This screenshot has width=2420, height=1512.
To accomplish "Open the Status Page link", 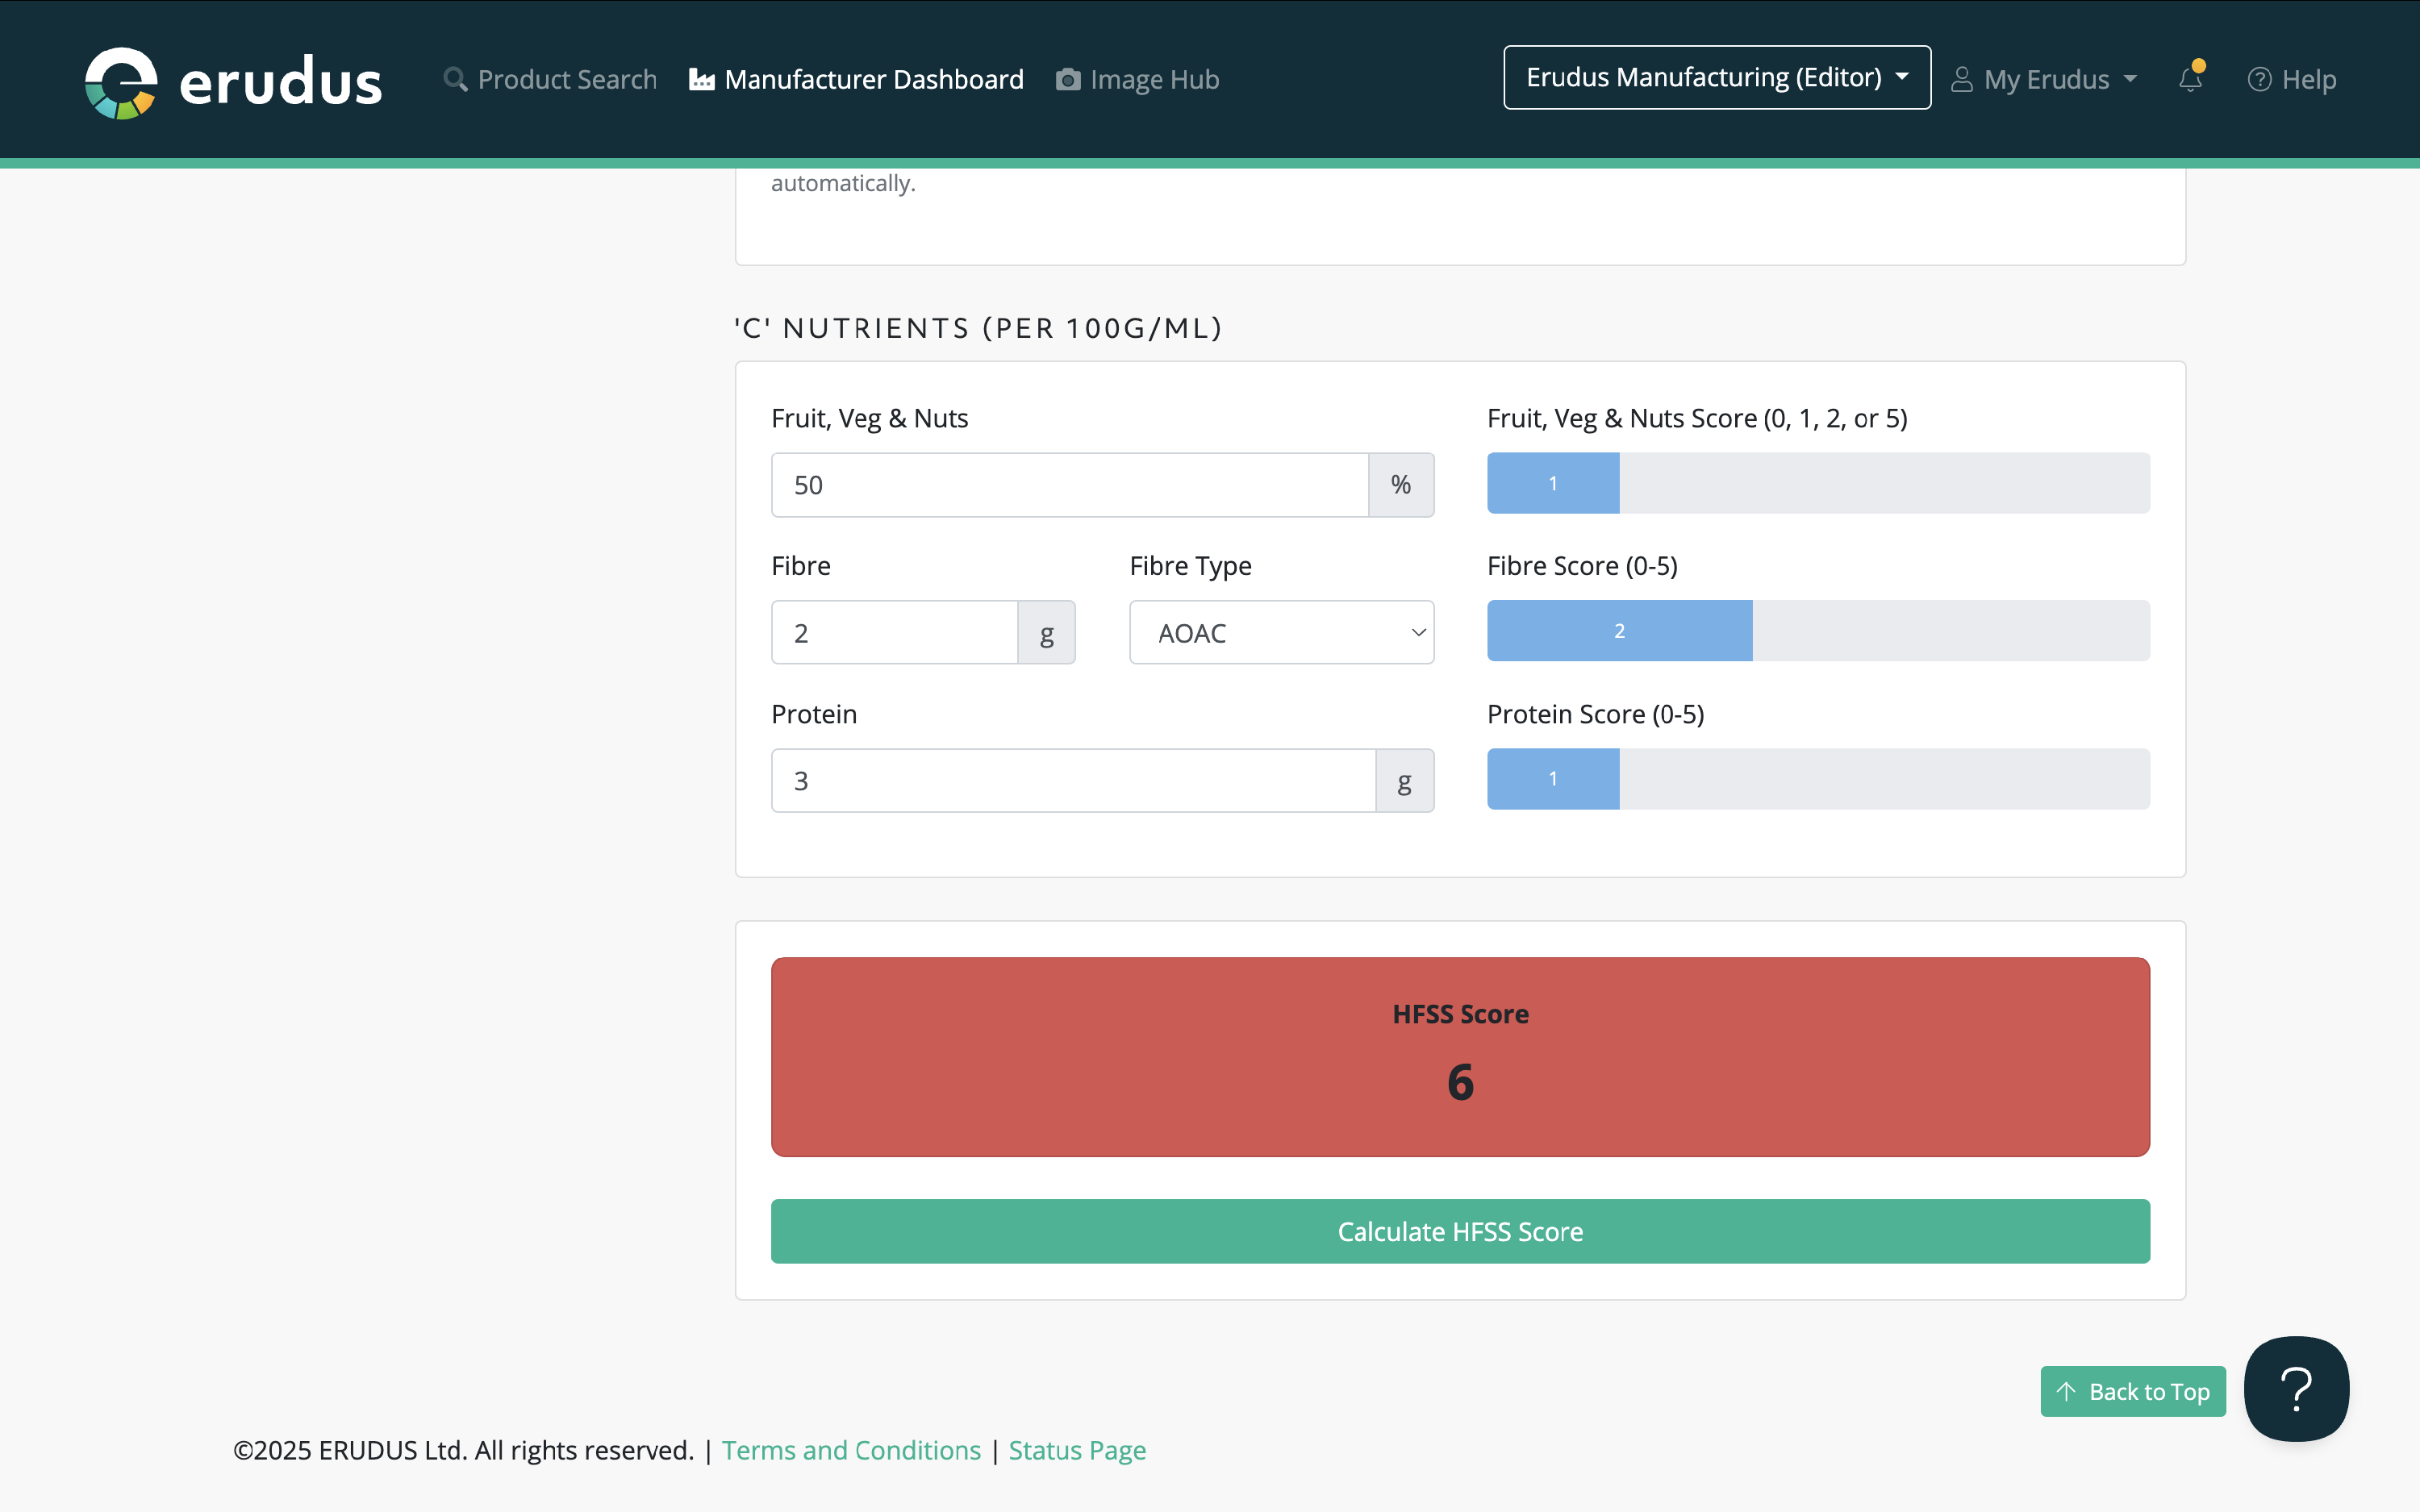I will (1077, 1450).
